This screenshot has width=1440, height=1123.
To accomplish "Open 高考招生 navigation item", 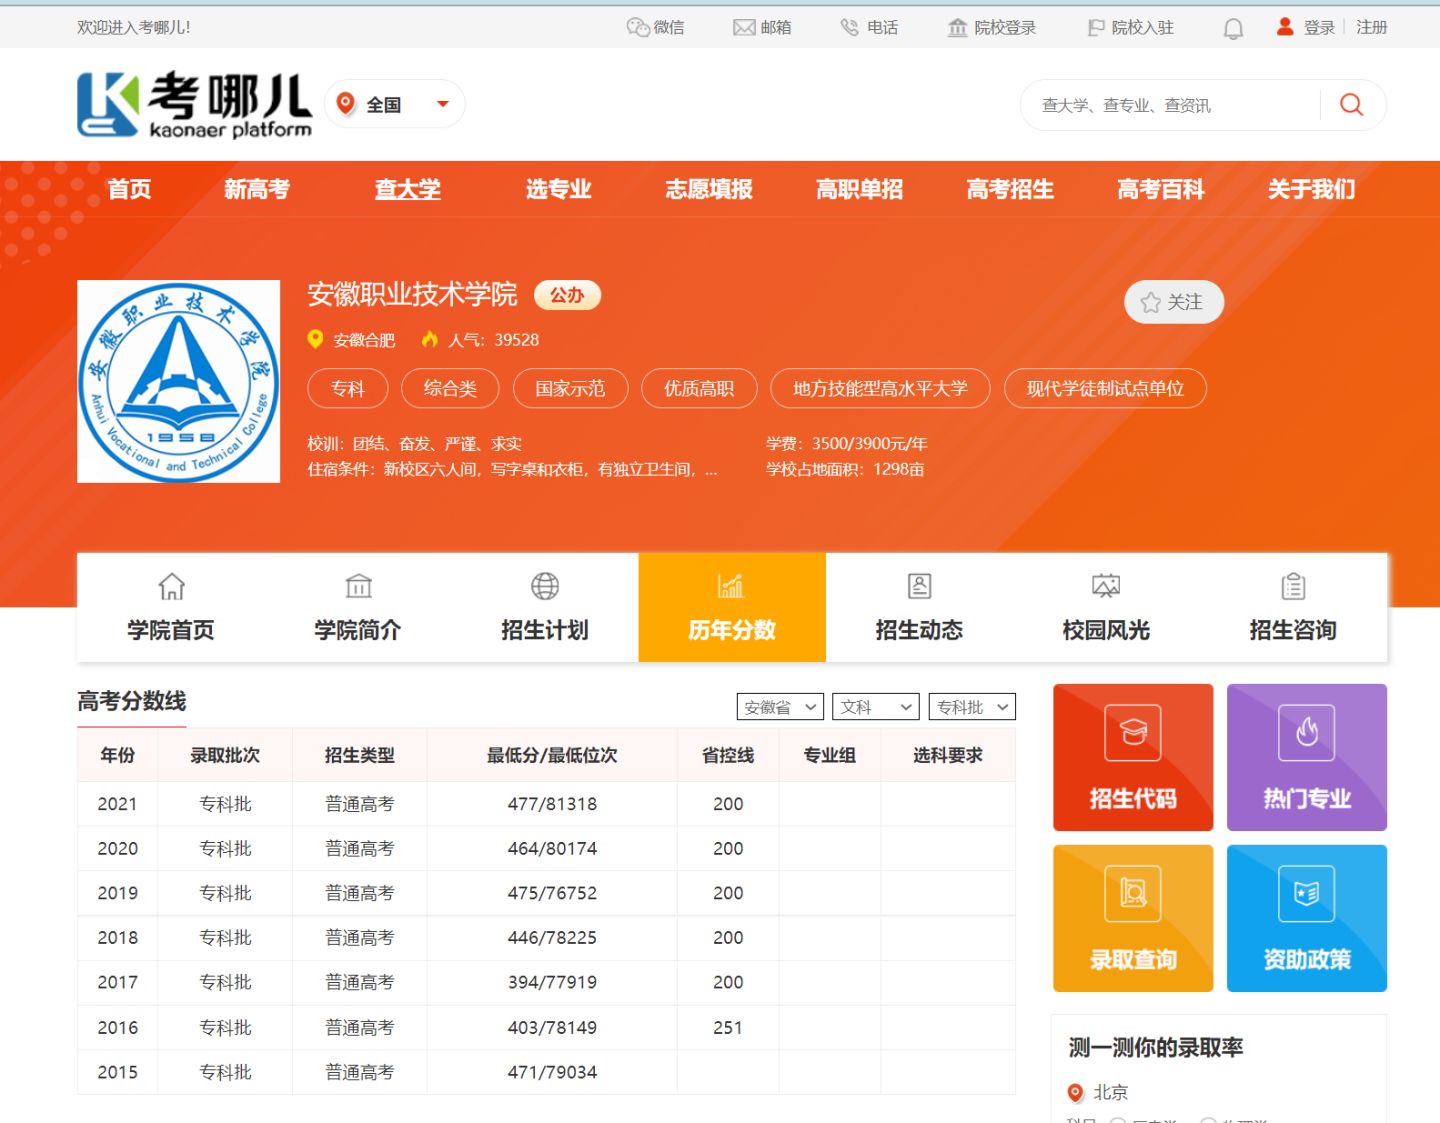I will coord(1010,189).
